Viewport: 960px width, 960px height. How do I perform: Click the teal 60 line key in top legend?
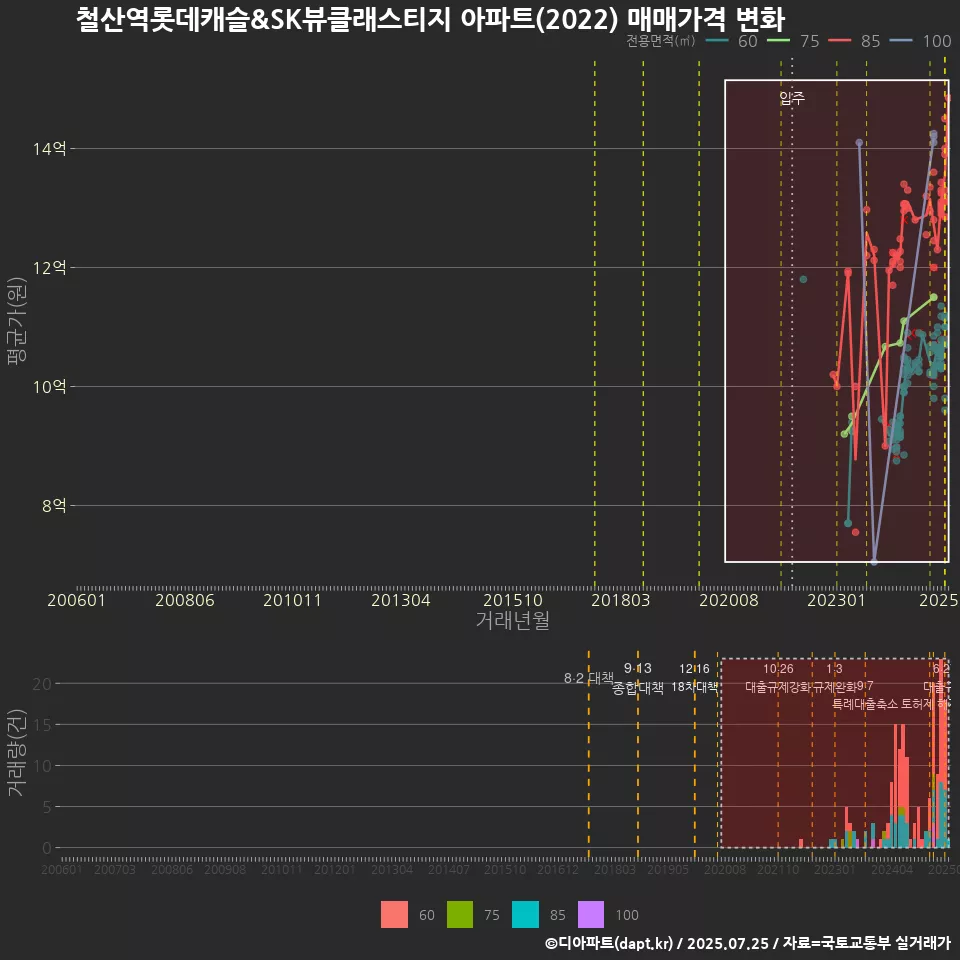tap(717, 41)
